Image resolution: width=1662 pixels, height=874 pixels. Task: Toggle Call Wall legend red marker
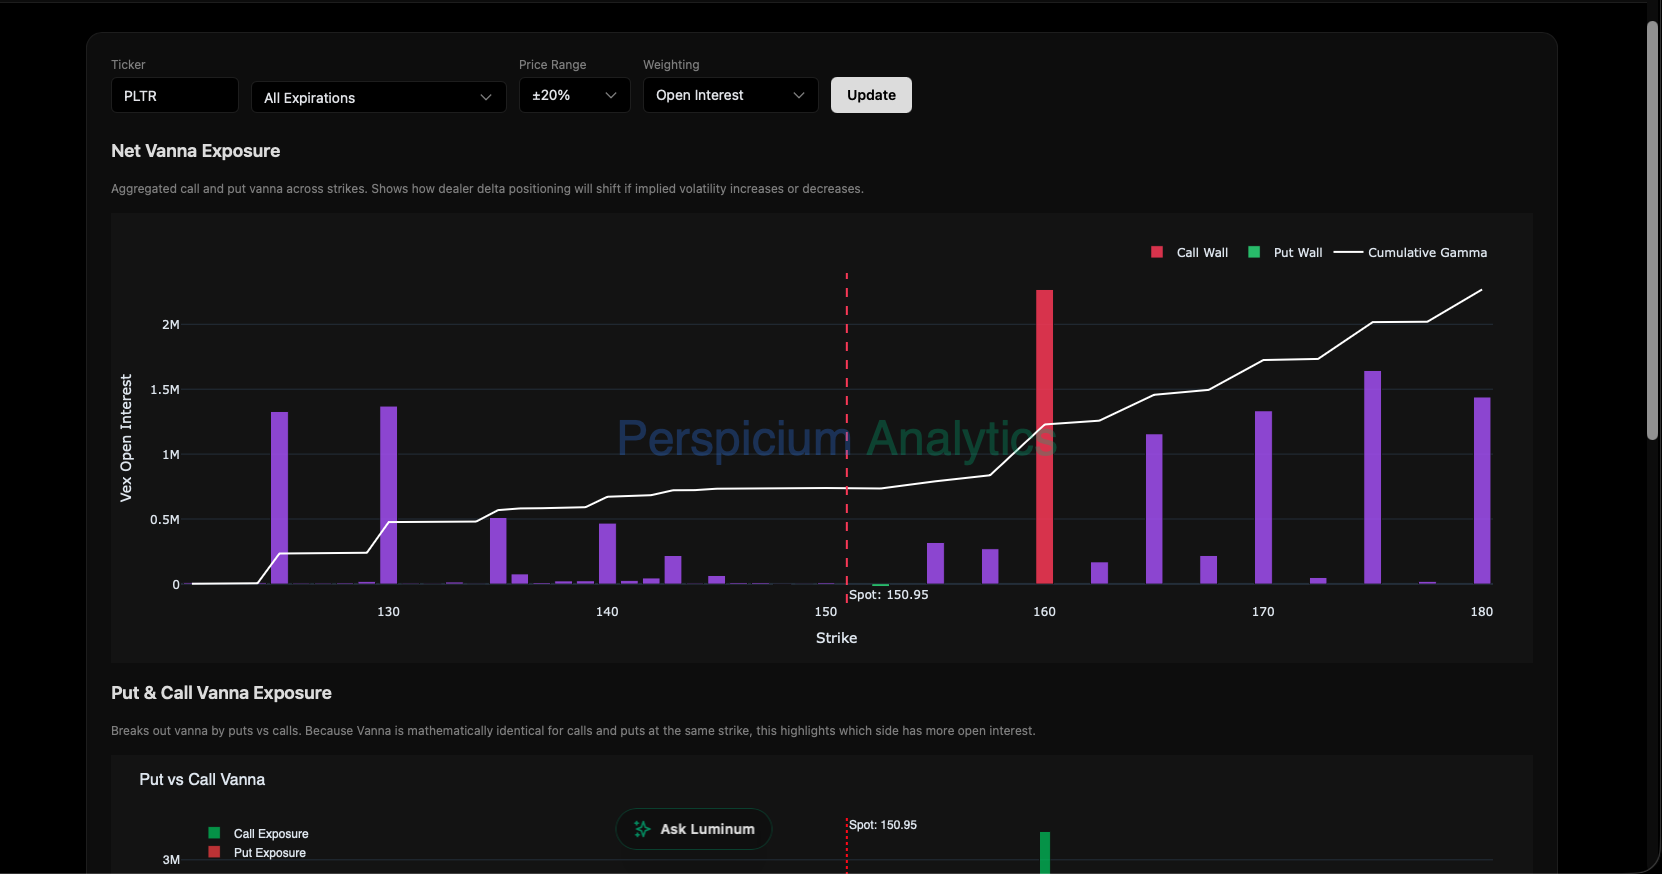1157,252
